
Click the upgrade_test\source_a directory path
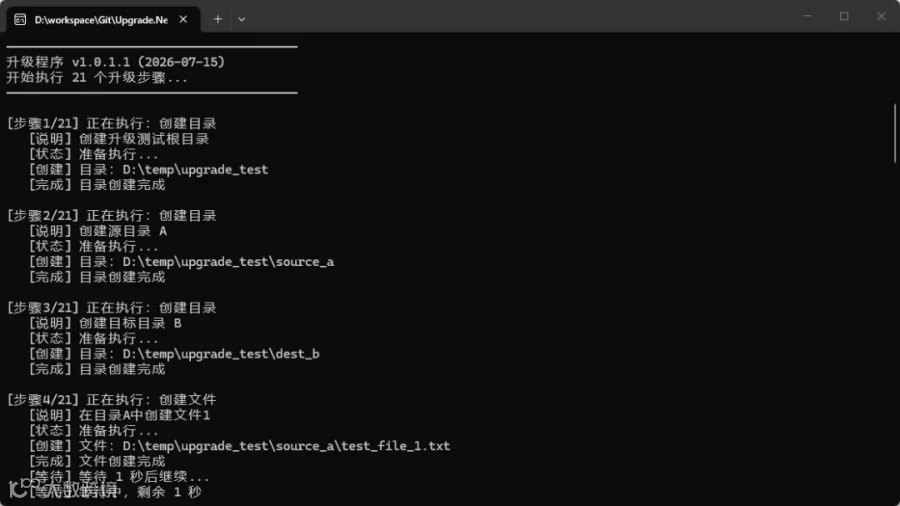tap(228, 262)
